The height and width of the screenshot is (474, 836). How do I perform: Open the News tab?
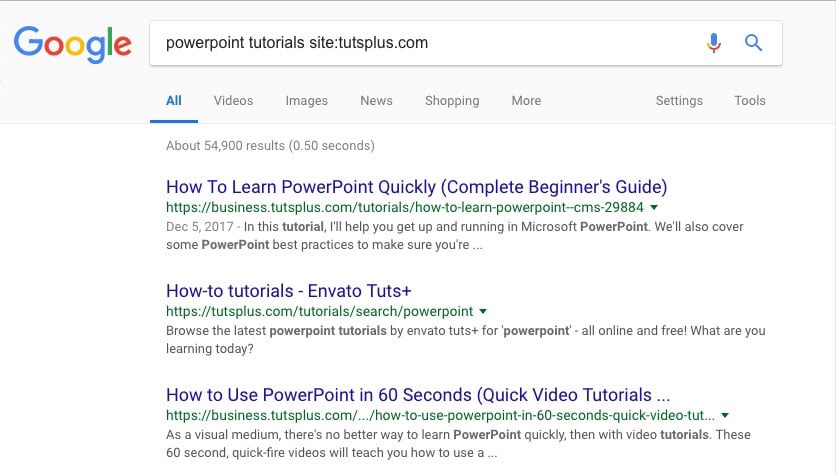376,100
